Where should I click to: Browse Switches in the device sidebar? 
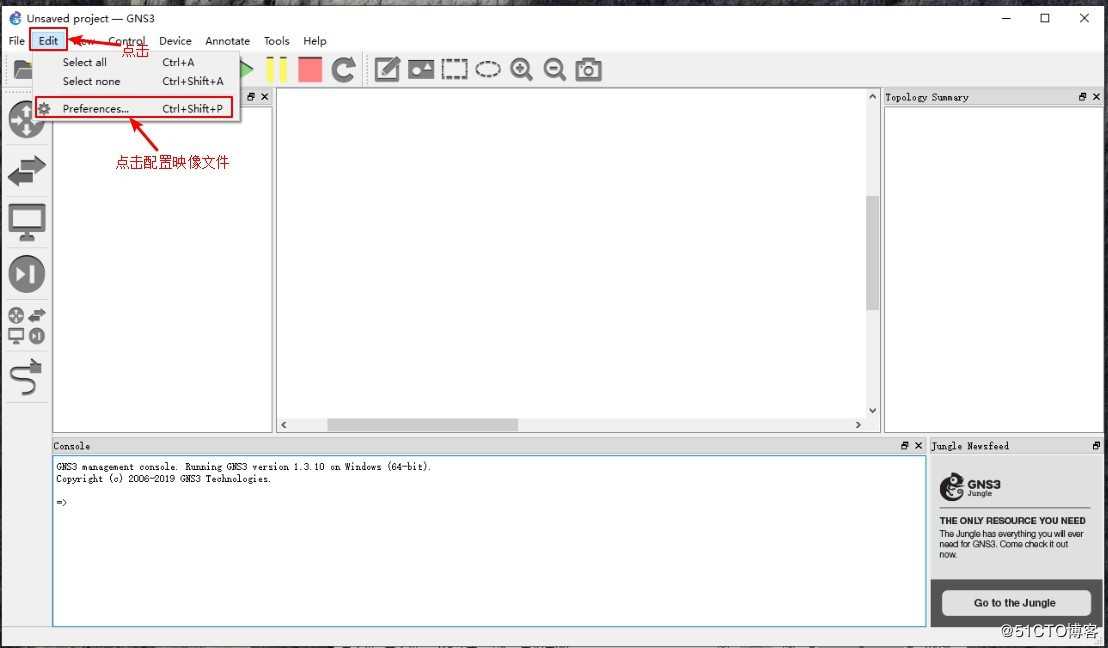click(x=27, y=171)
